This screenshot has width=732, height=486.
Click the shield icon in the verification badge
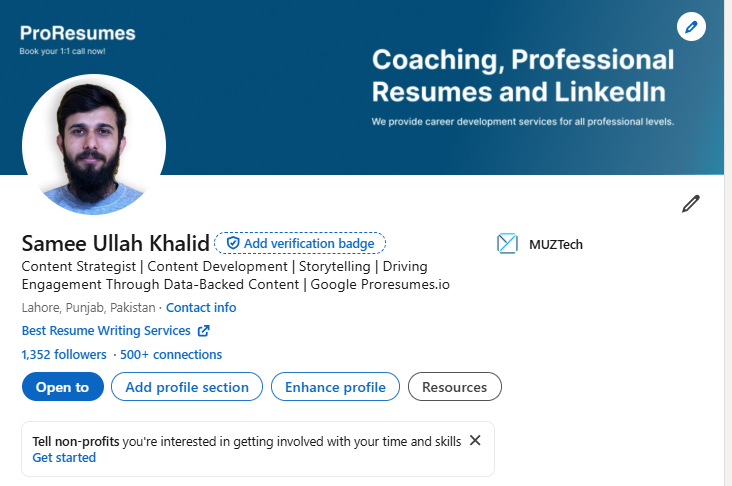coord(232,243)
